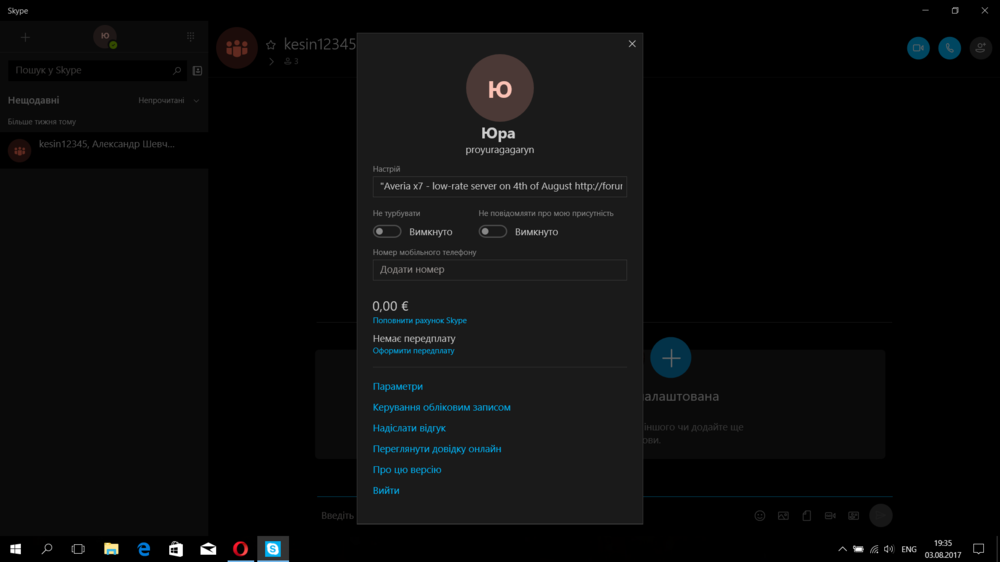Click the 'Додати номер' phone field
The width and height of the screenshot is (1000, 562).
pos(499,270)
